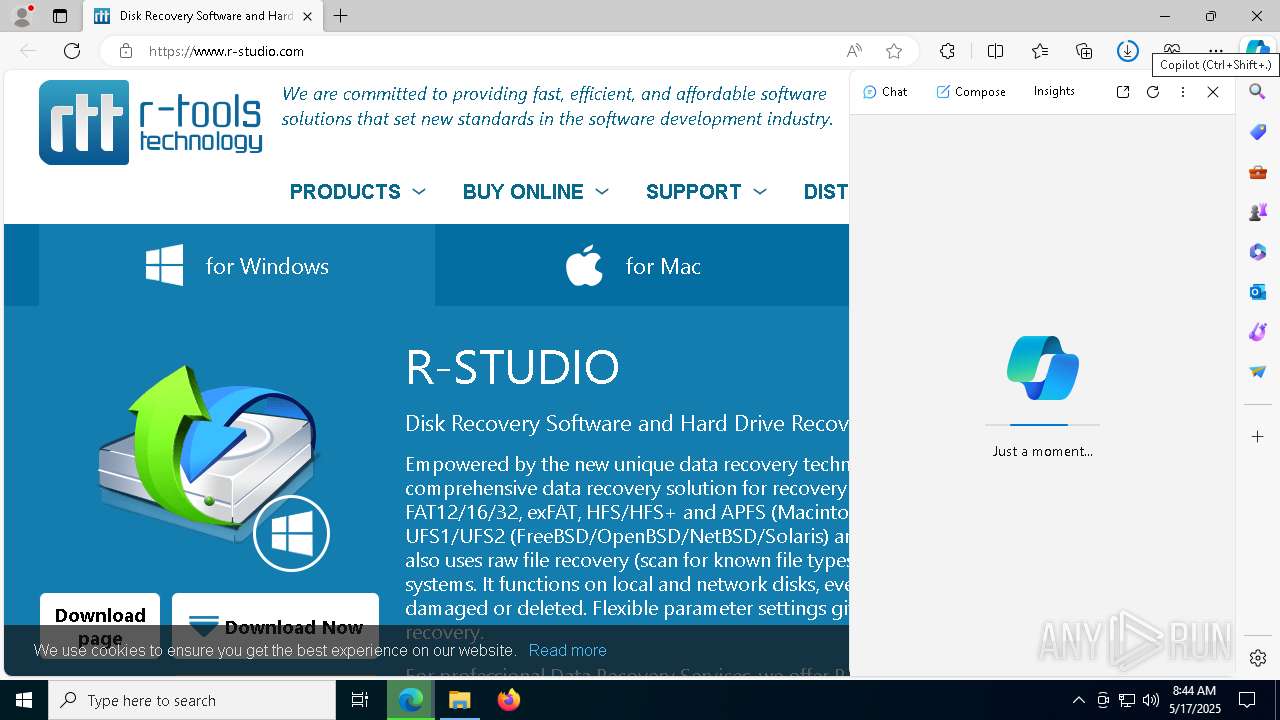This screenshot has width=1280, height=720.
Task: Add page to favorites star
Action: click(x=894, y=51)
